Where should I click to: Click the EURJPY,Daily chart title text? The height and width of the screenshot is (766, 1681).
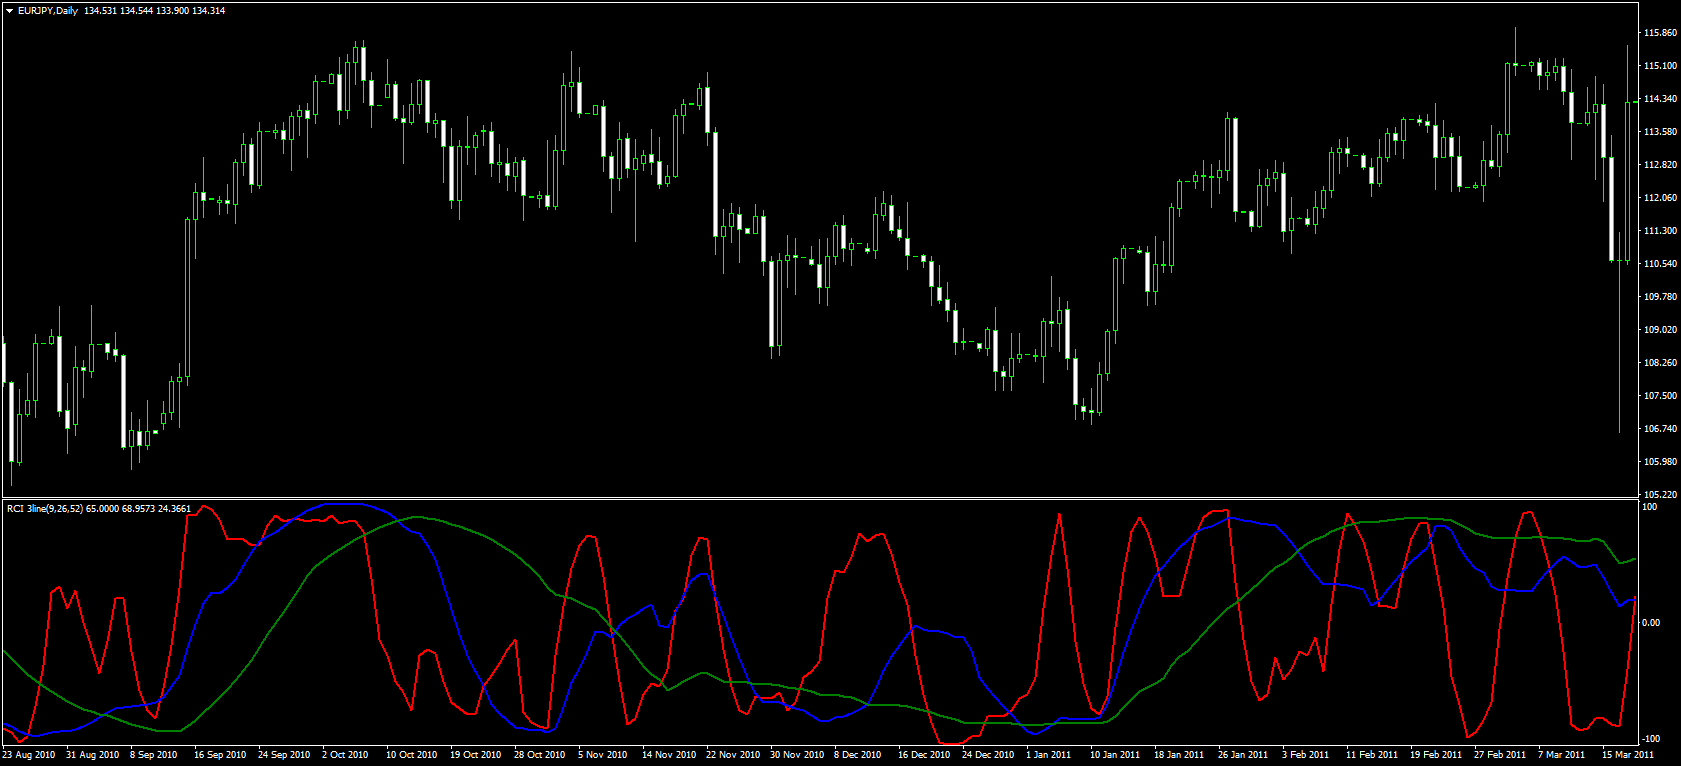tap(48, 11)
